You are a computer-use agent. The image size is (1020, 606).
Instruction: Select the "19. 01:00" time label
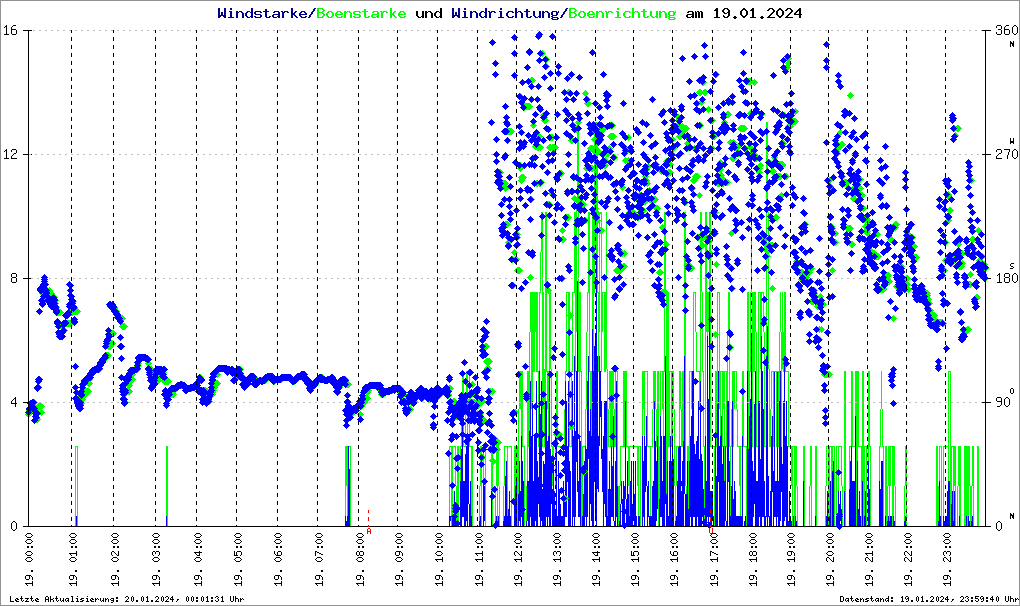tap(73, 559)
